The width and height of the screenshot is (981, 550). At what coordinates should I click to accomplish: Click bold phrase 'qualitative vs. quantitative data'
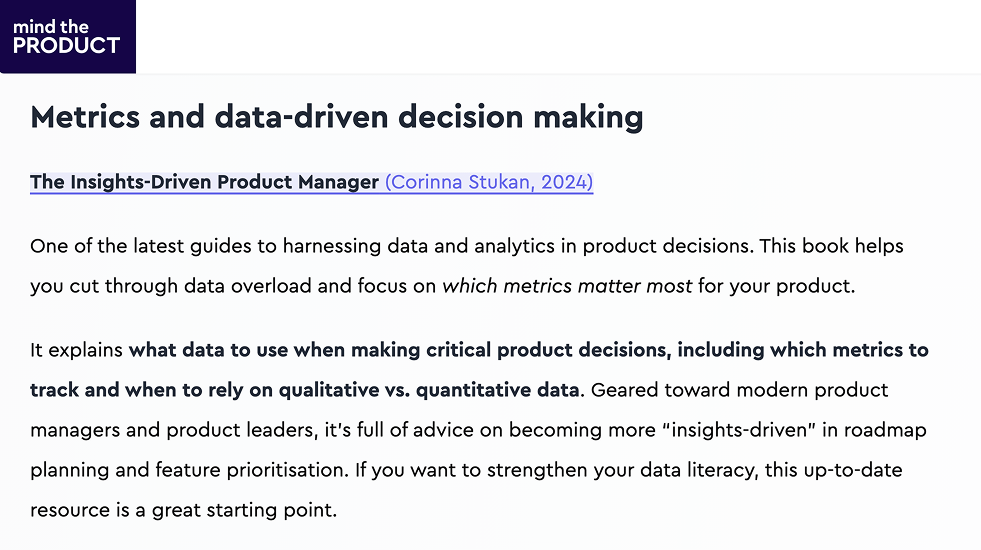(429, 390)
